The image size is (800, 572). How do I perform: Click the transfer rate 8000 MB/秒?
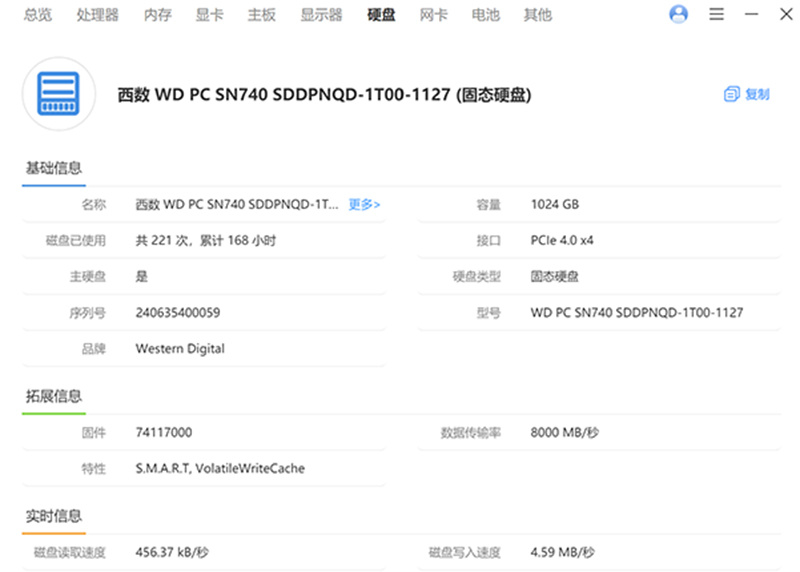pos(564,433)
